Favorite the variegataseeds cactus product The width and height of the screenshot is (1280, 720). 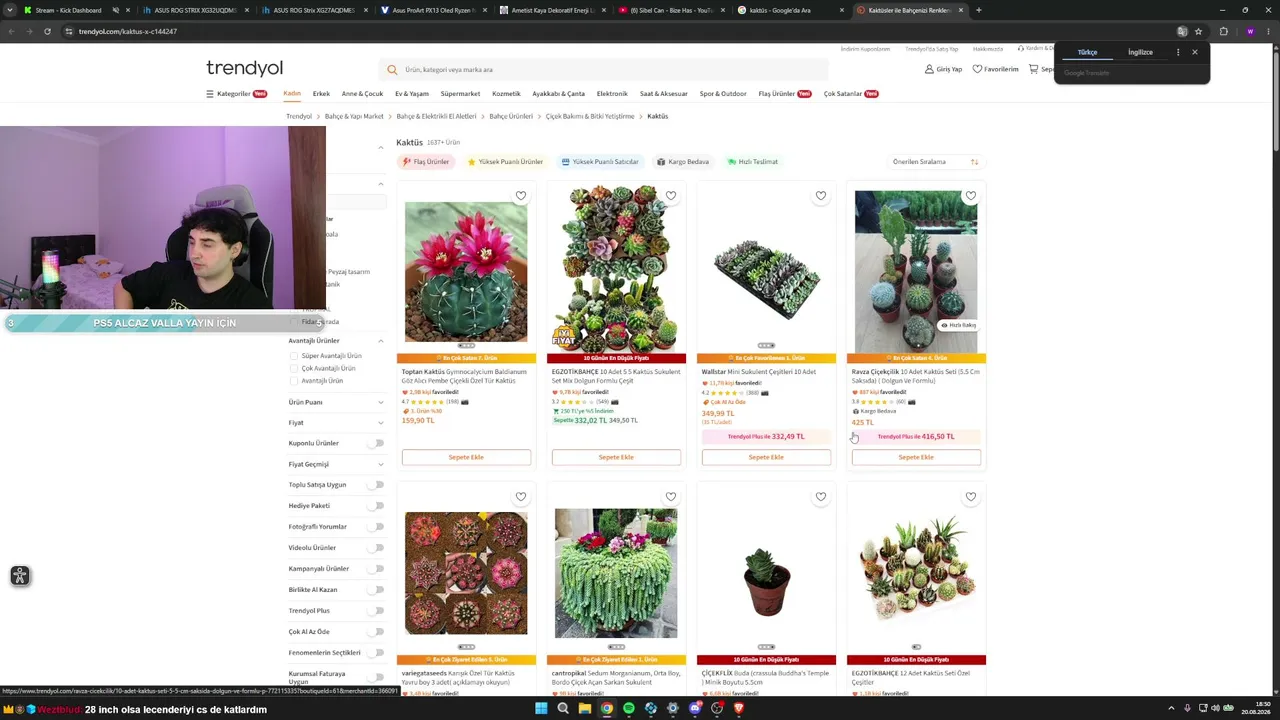click(x=521, y=497)
